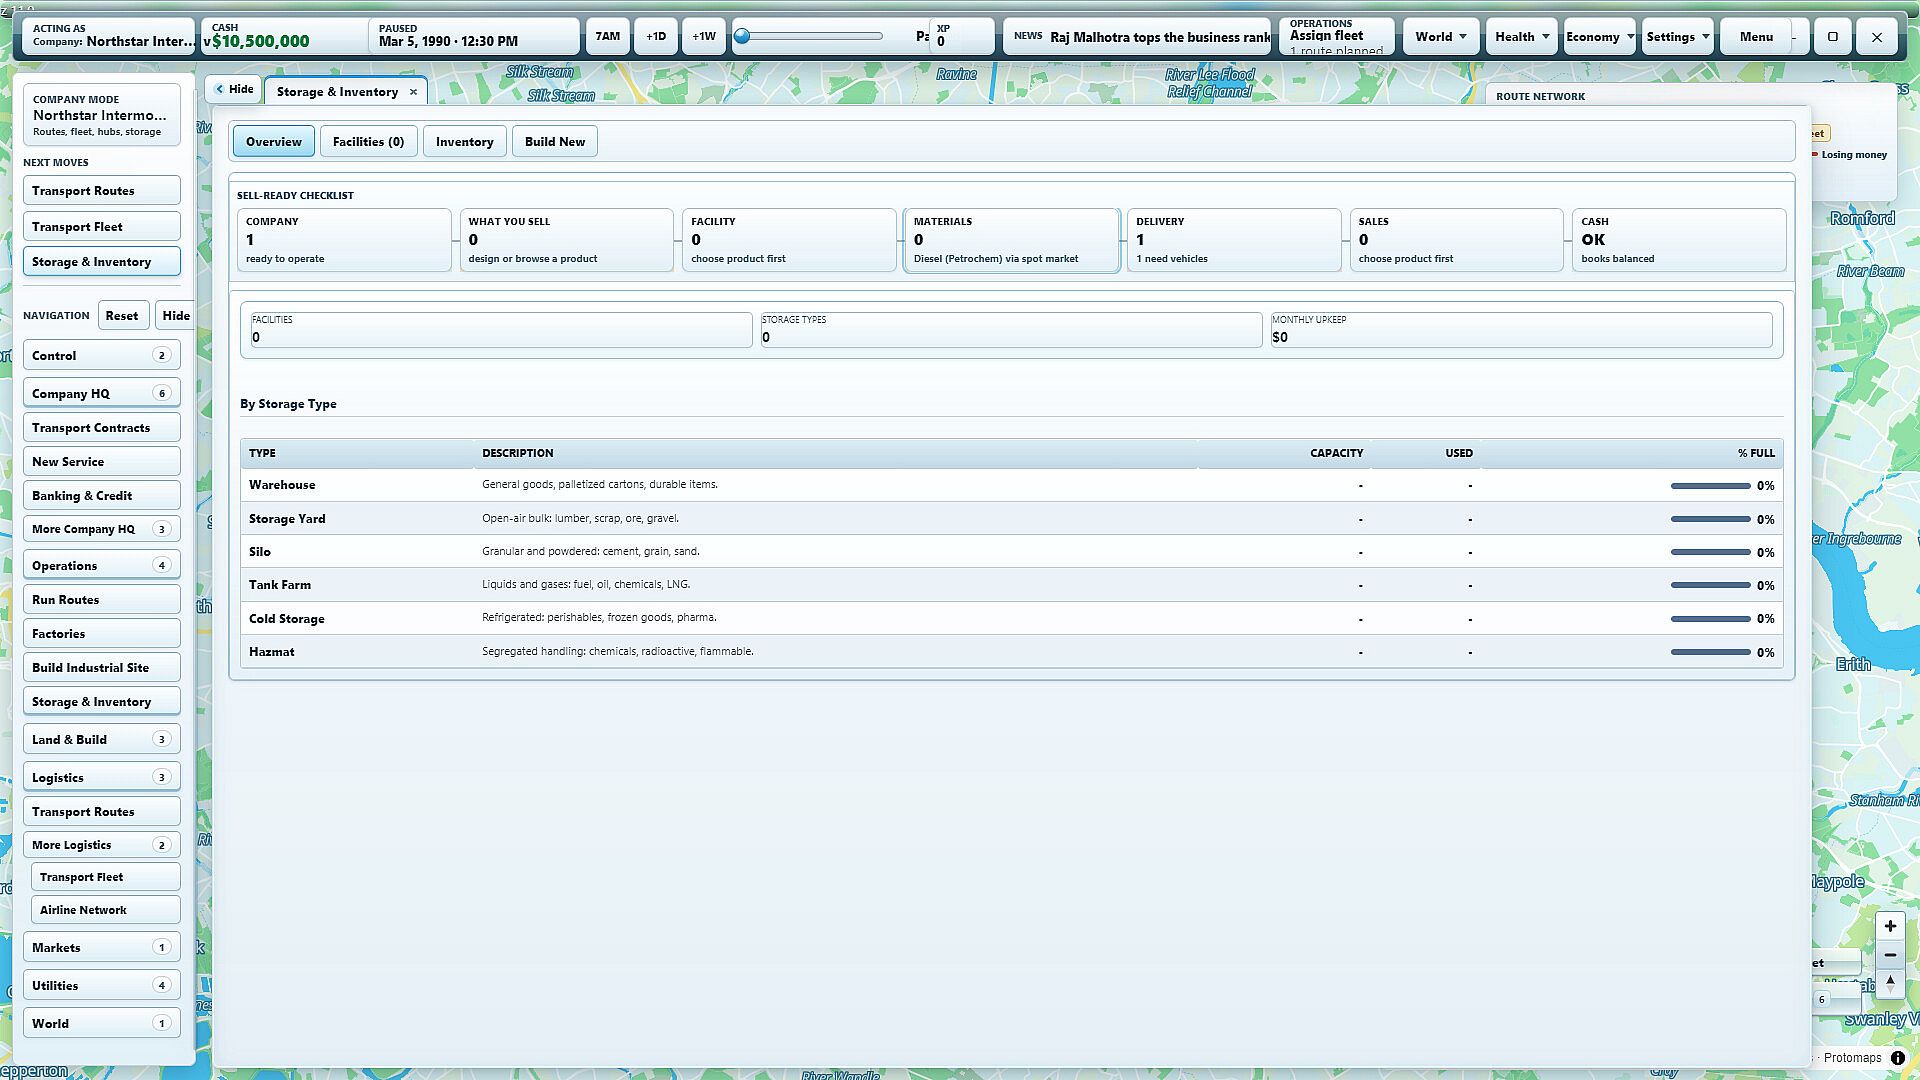
Task: Select the Materials checklist card
Action: pos(1012,240)
